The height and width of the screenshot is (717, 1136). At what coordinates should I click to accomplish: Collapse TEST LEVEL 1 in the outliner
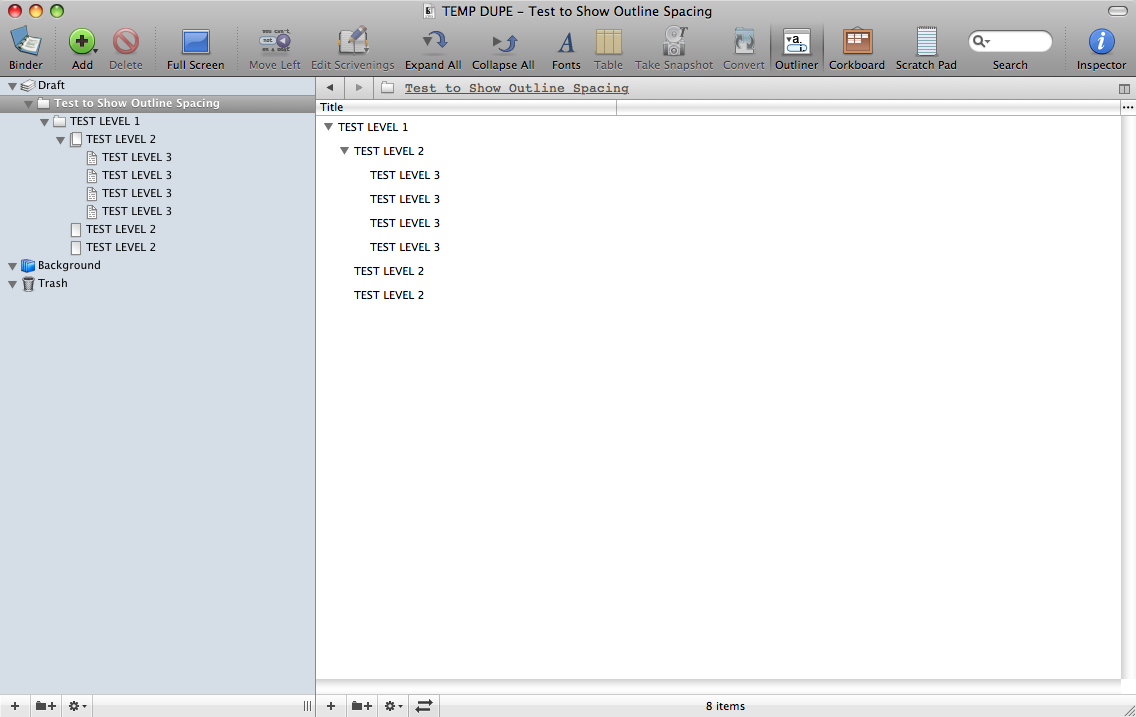[x=328, y=127]
